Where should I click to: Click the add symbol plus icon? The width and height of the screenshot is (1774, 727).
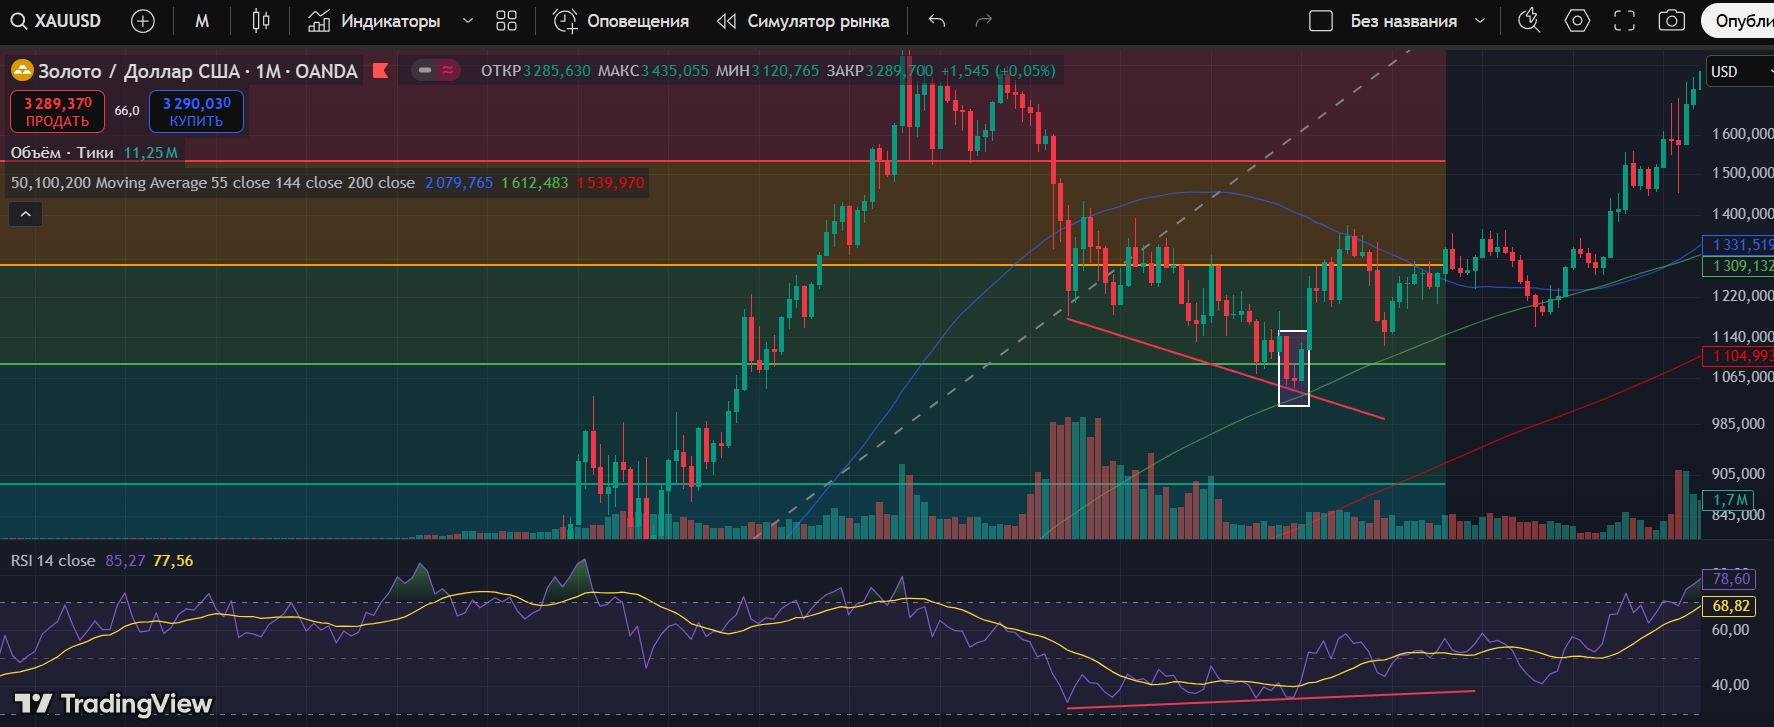(143, 21)
